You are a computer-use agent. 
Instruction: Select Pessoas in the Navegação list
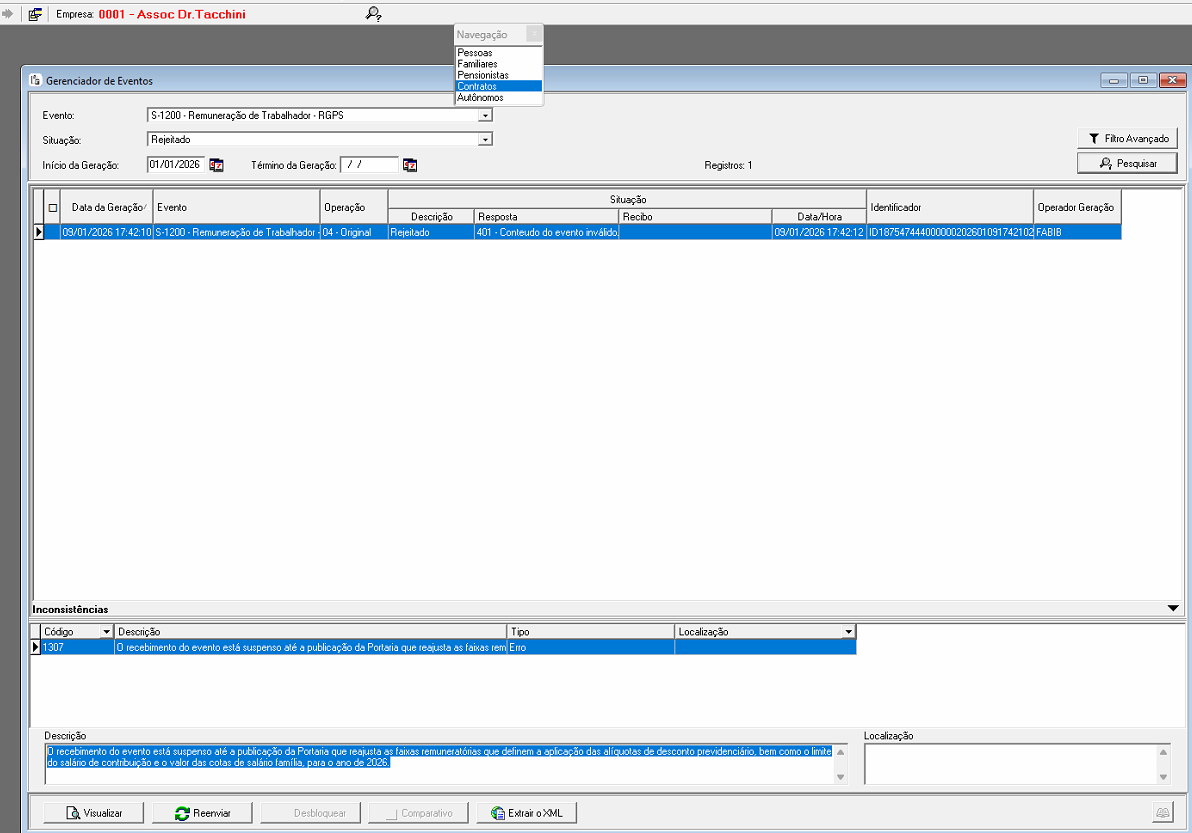(475, 52)
